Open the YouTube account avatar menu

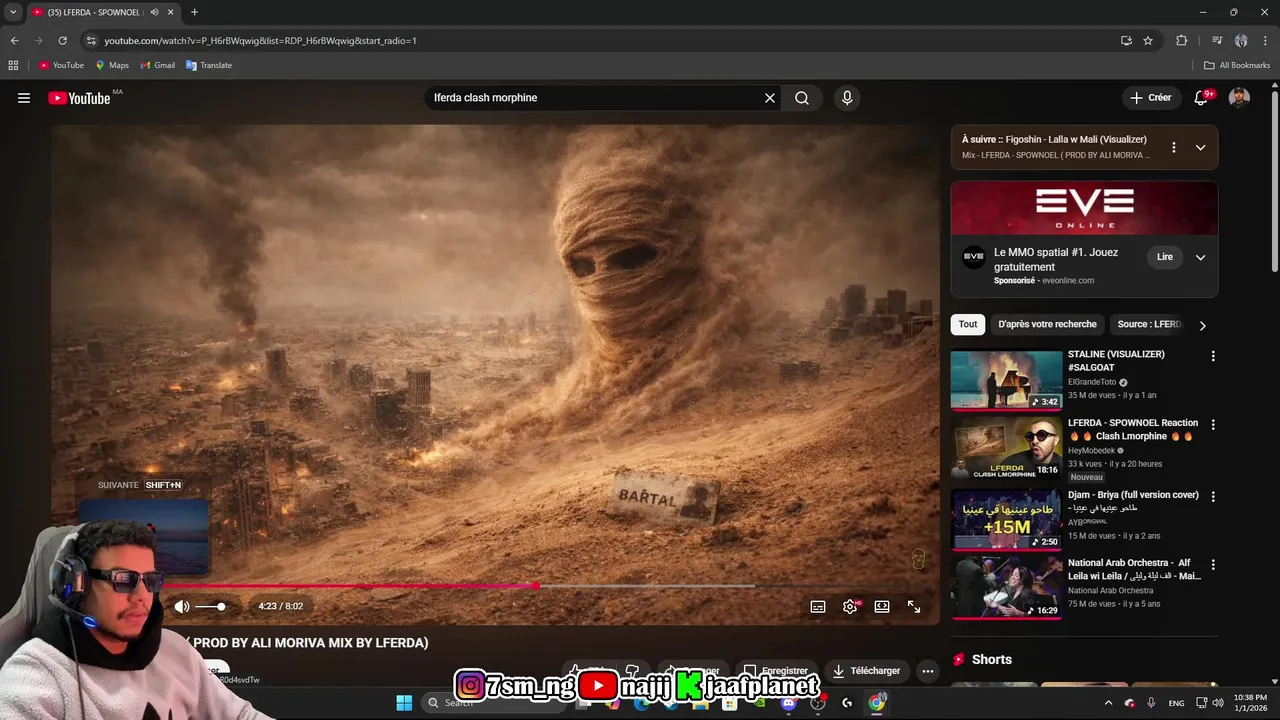[1239, 98]
